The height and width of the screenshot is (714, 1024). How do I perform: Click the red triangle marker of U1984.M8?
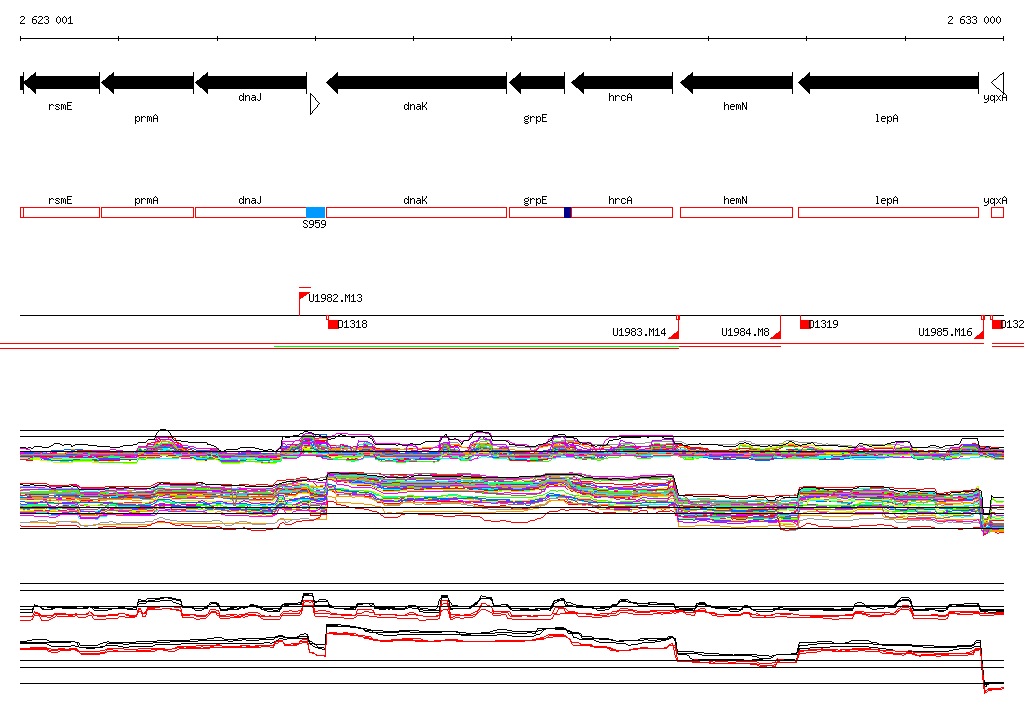coord(776,334)
